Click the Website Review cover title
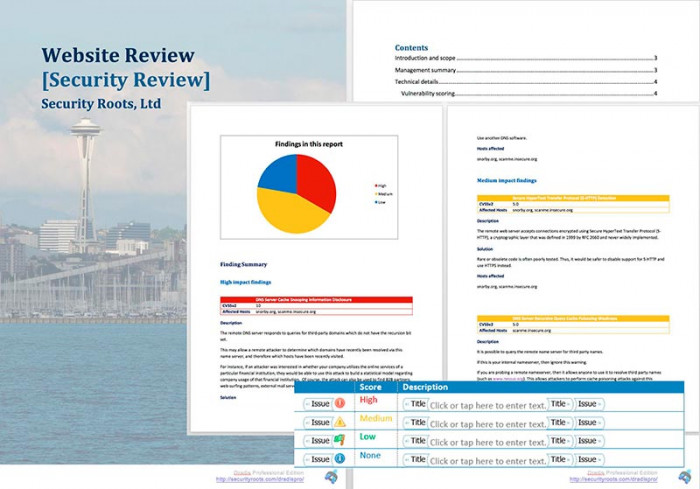700x489 pixels. (118, 55)
